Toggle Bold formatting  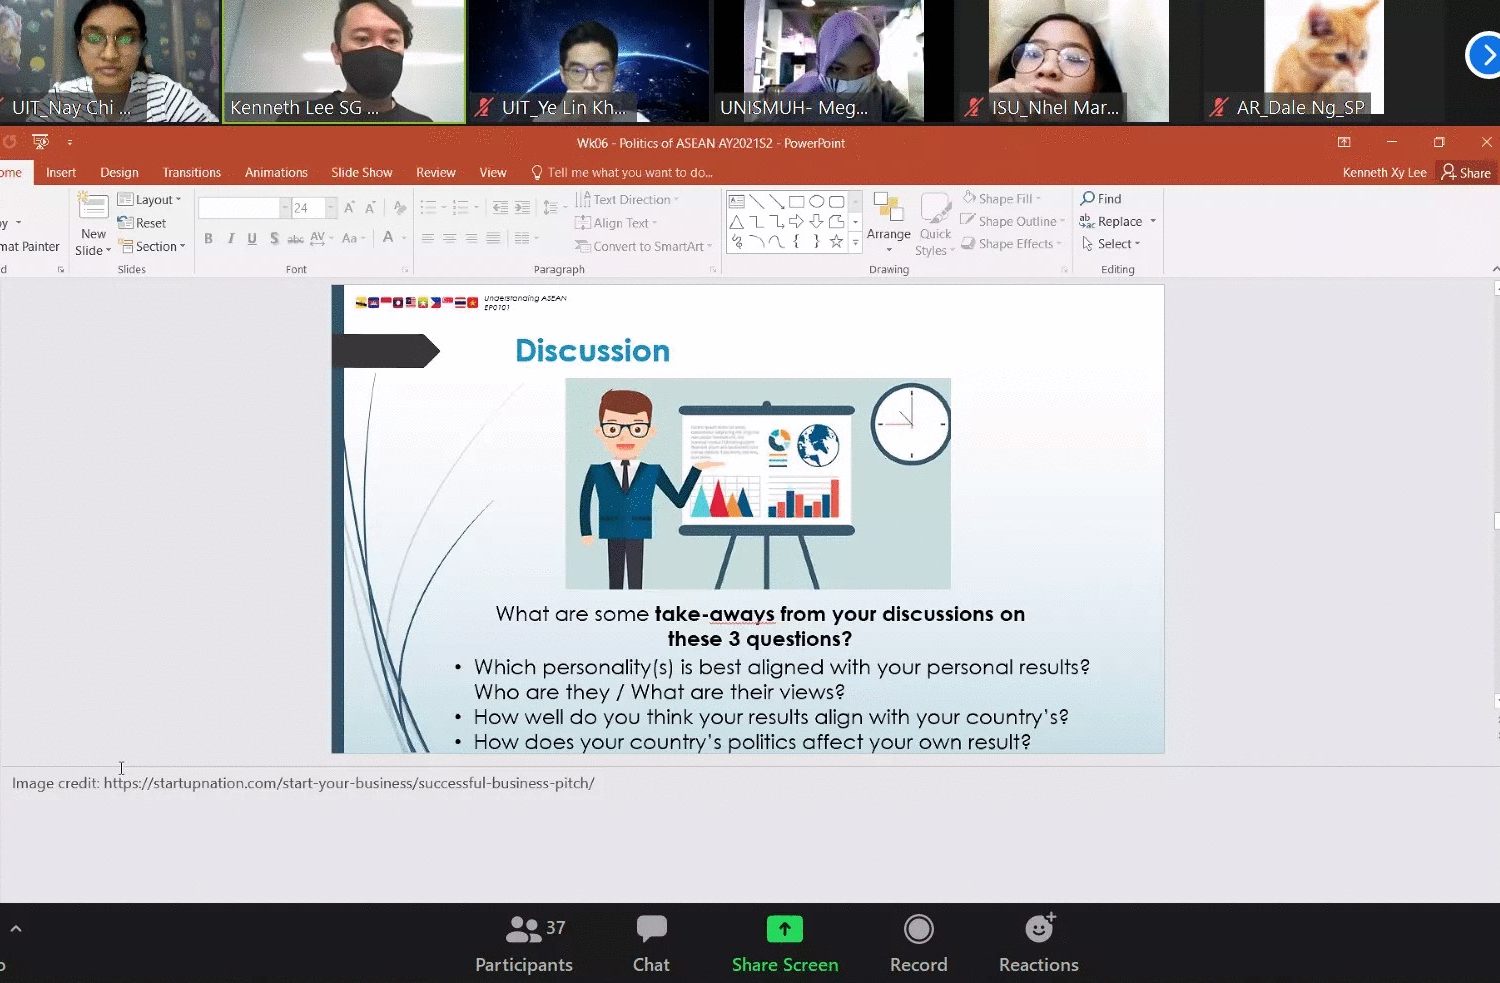(208, 238)
